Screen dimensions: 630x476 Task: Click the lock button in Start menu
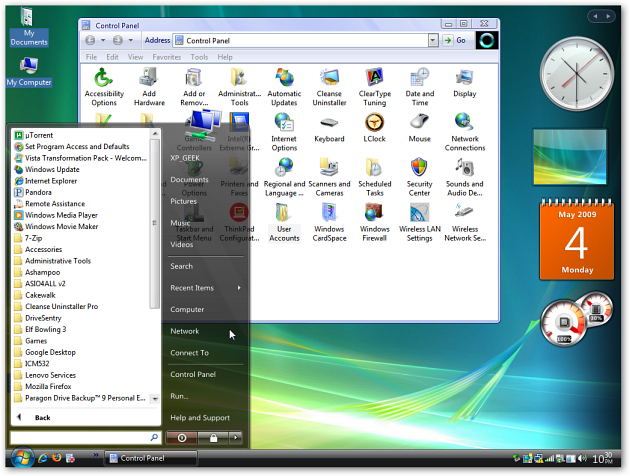pos(213,437)
